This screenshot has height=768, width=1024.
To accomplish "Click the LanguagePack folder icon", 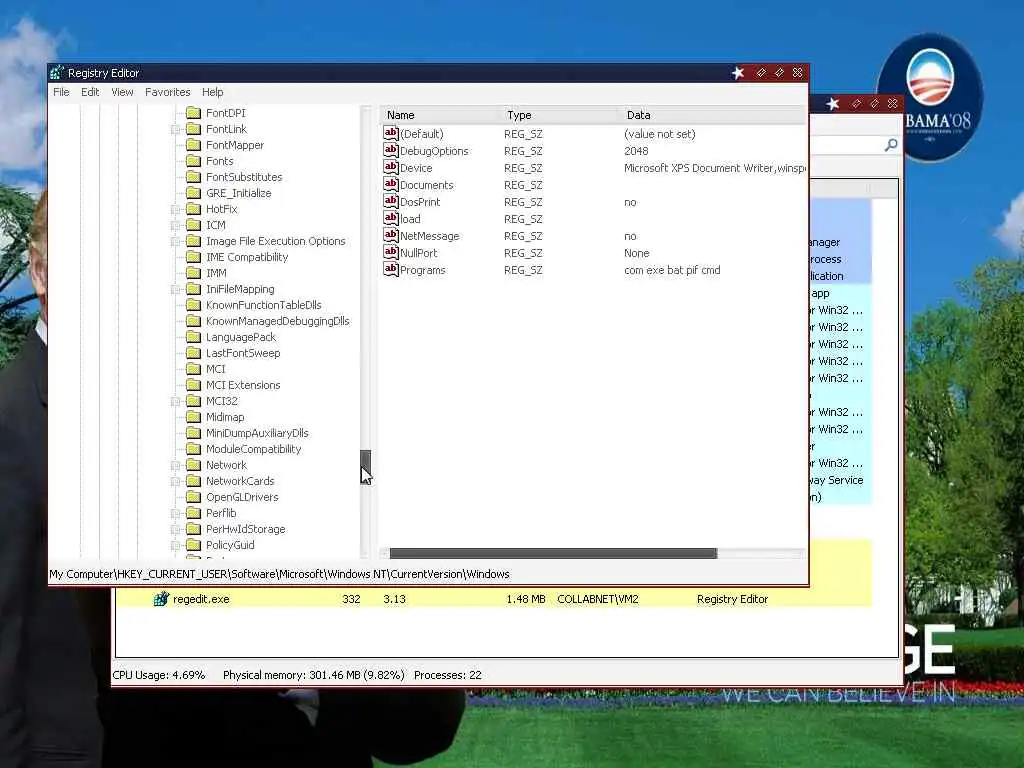I will point(193,337).
